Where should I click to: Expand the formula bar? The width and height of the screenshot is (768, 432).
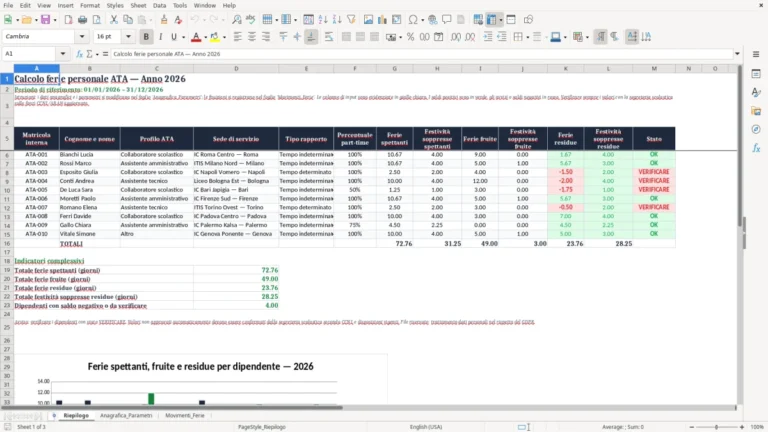[x=737, y=54]
